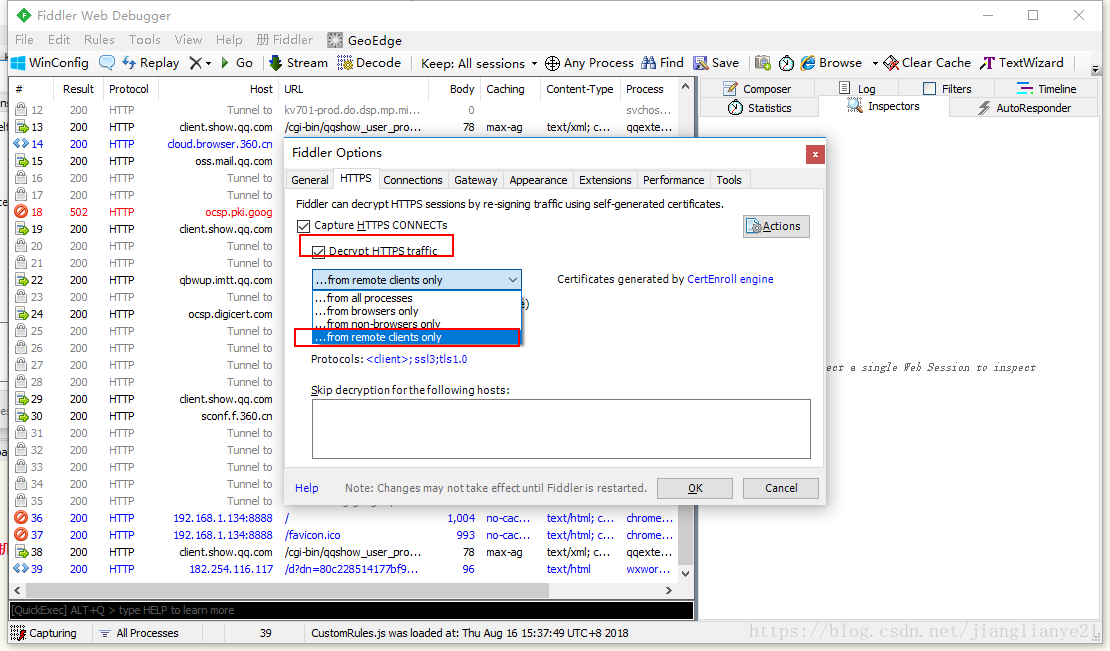This screenshot has height=651, width=1110.
Task: Switch to the Inspectors tab
Action: click(x=883, y=106)
